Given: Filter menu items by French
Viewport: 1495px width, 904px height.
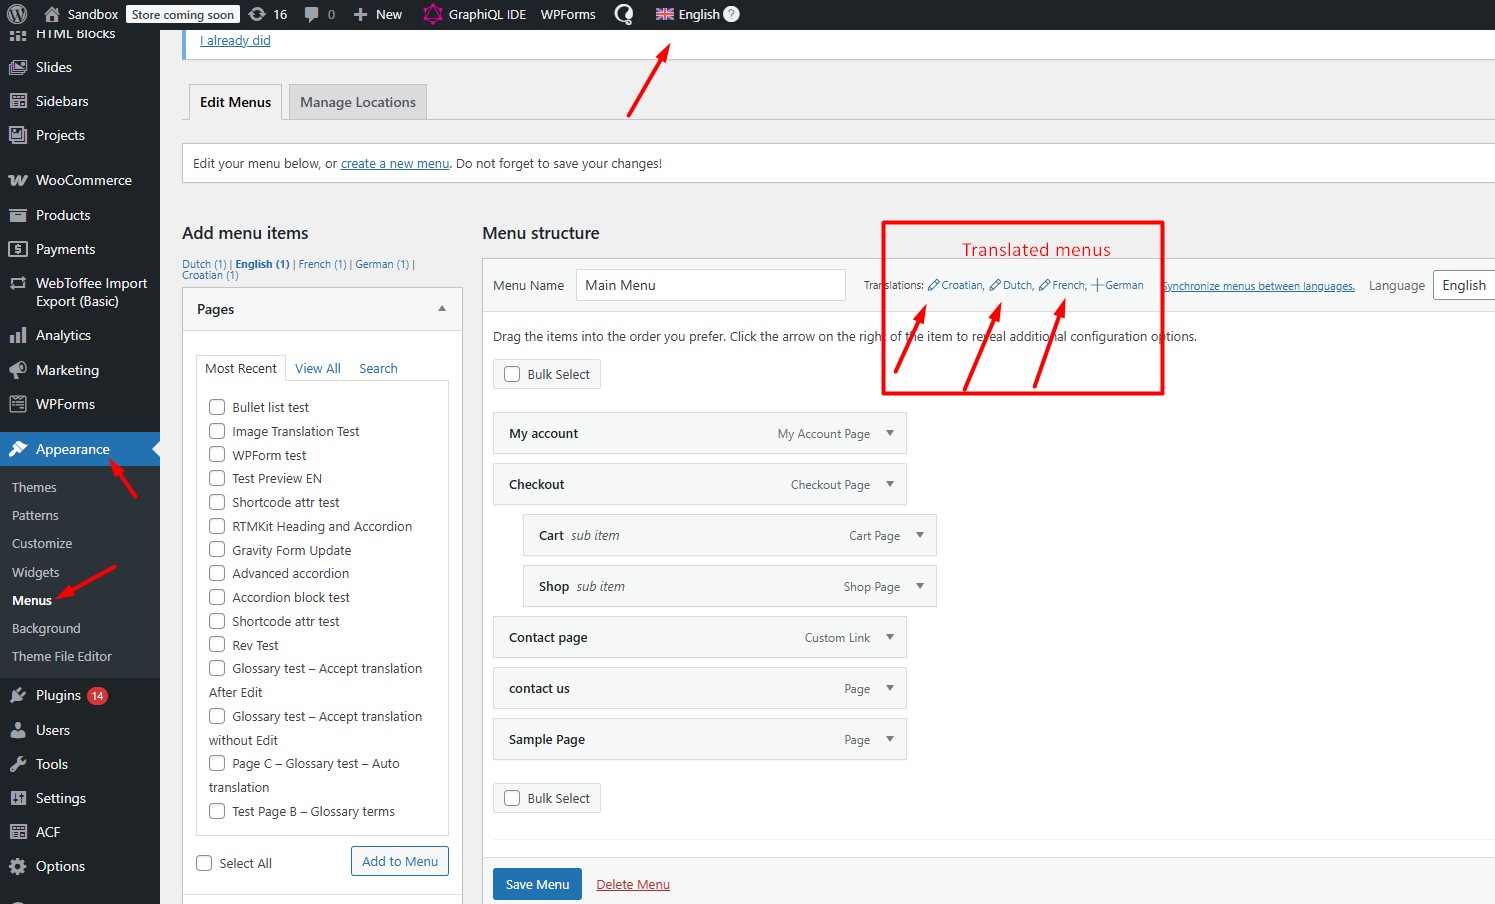Looking at the screenshot, I should [322, 264].
